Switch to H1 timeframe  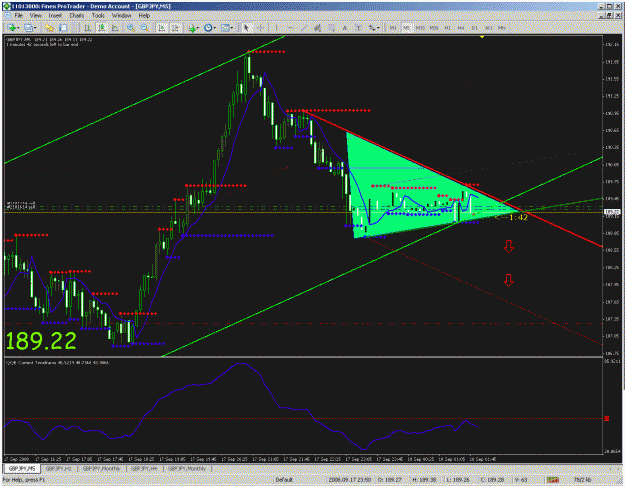pyautogui.click(x=448, y=28)
